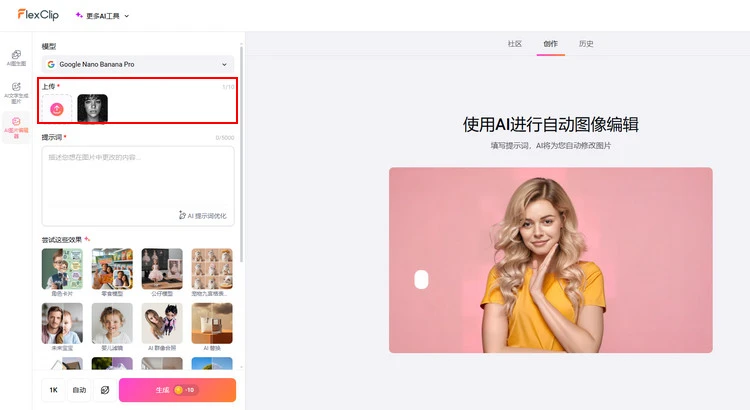
Task: Open the Google Nano Banana Pro model dropdown
Action: click(x=138, y=64)
